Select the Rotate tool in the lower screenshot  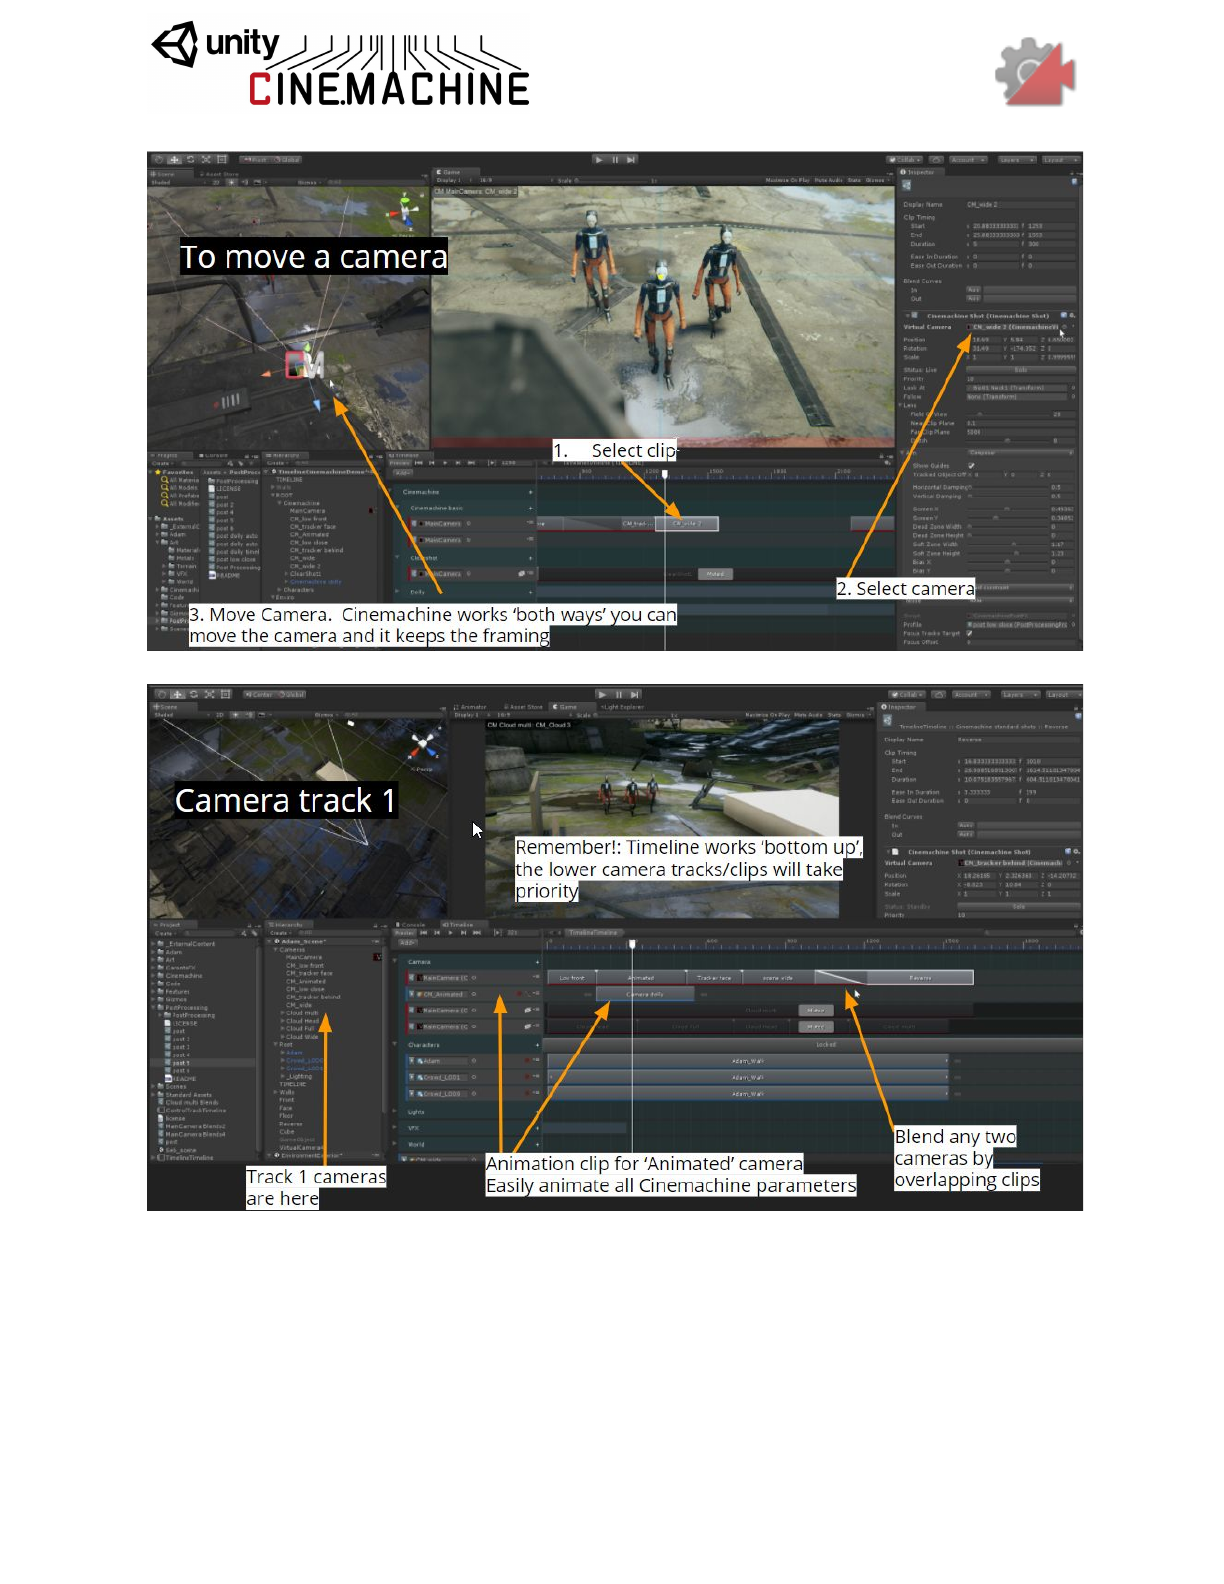pyautogui.click(x=193, y=694)
